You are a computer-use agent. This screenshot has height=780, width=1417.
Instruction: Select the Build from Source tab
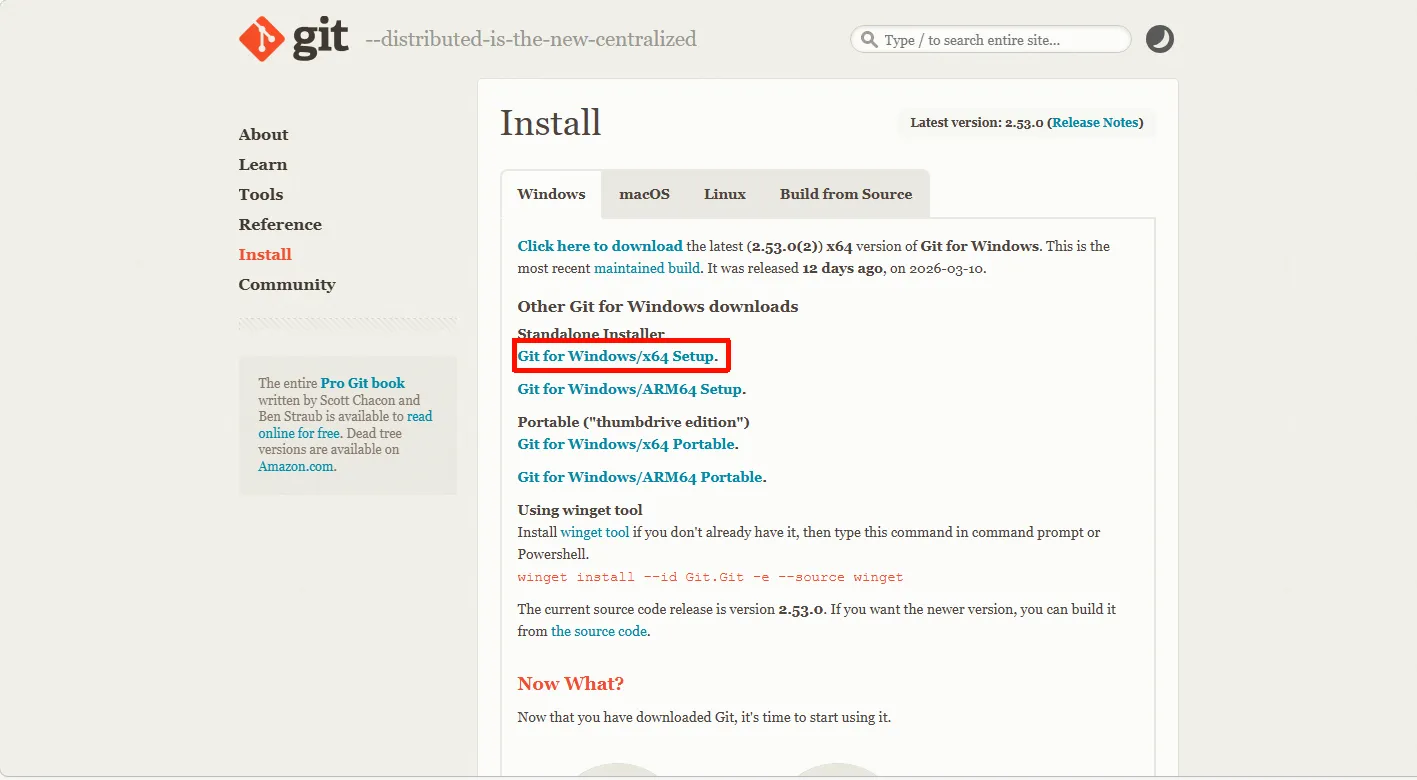[x=845, y=194]
